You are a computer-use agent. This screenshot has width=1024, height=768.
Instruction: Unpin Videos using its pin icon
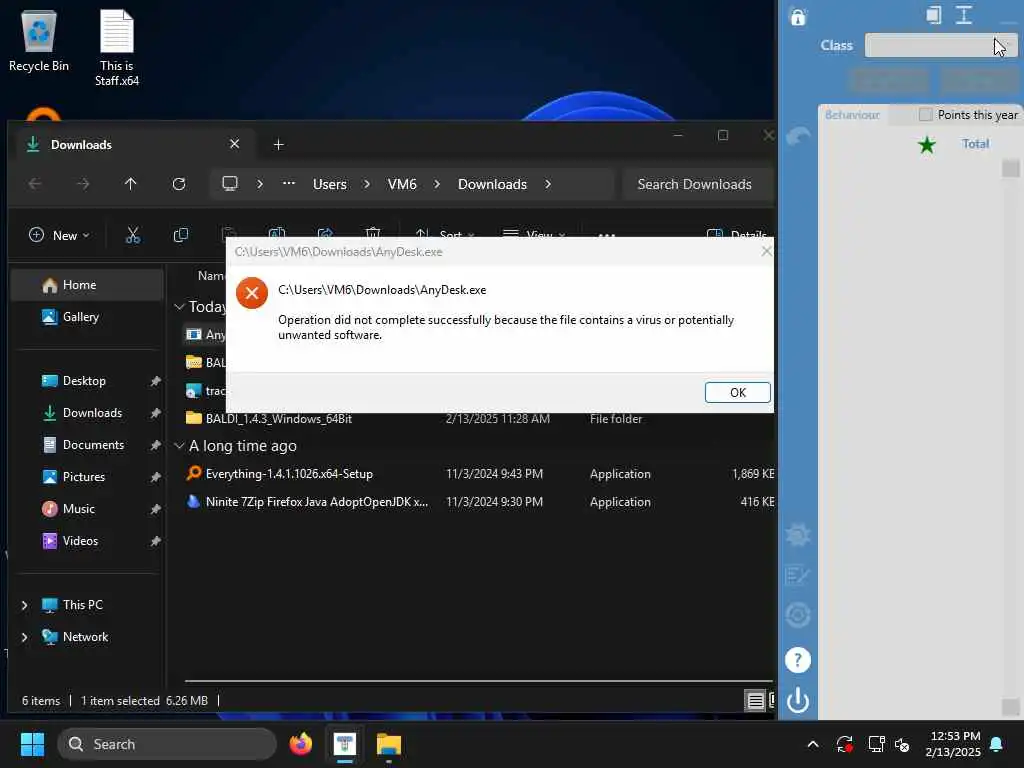[x=155, y=541]
